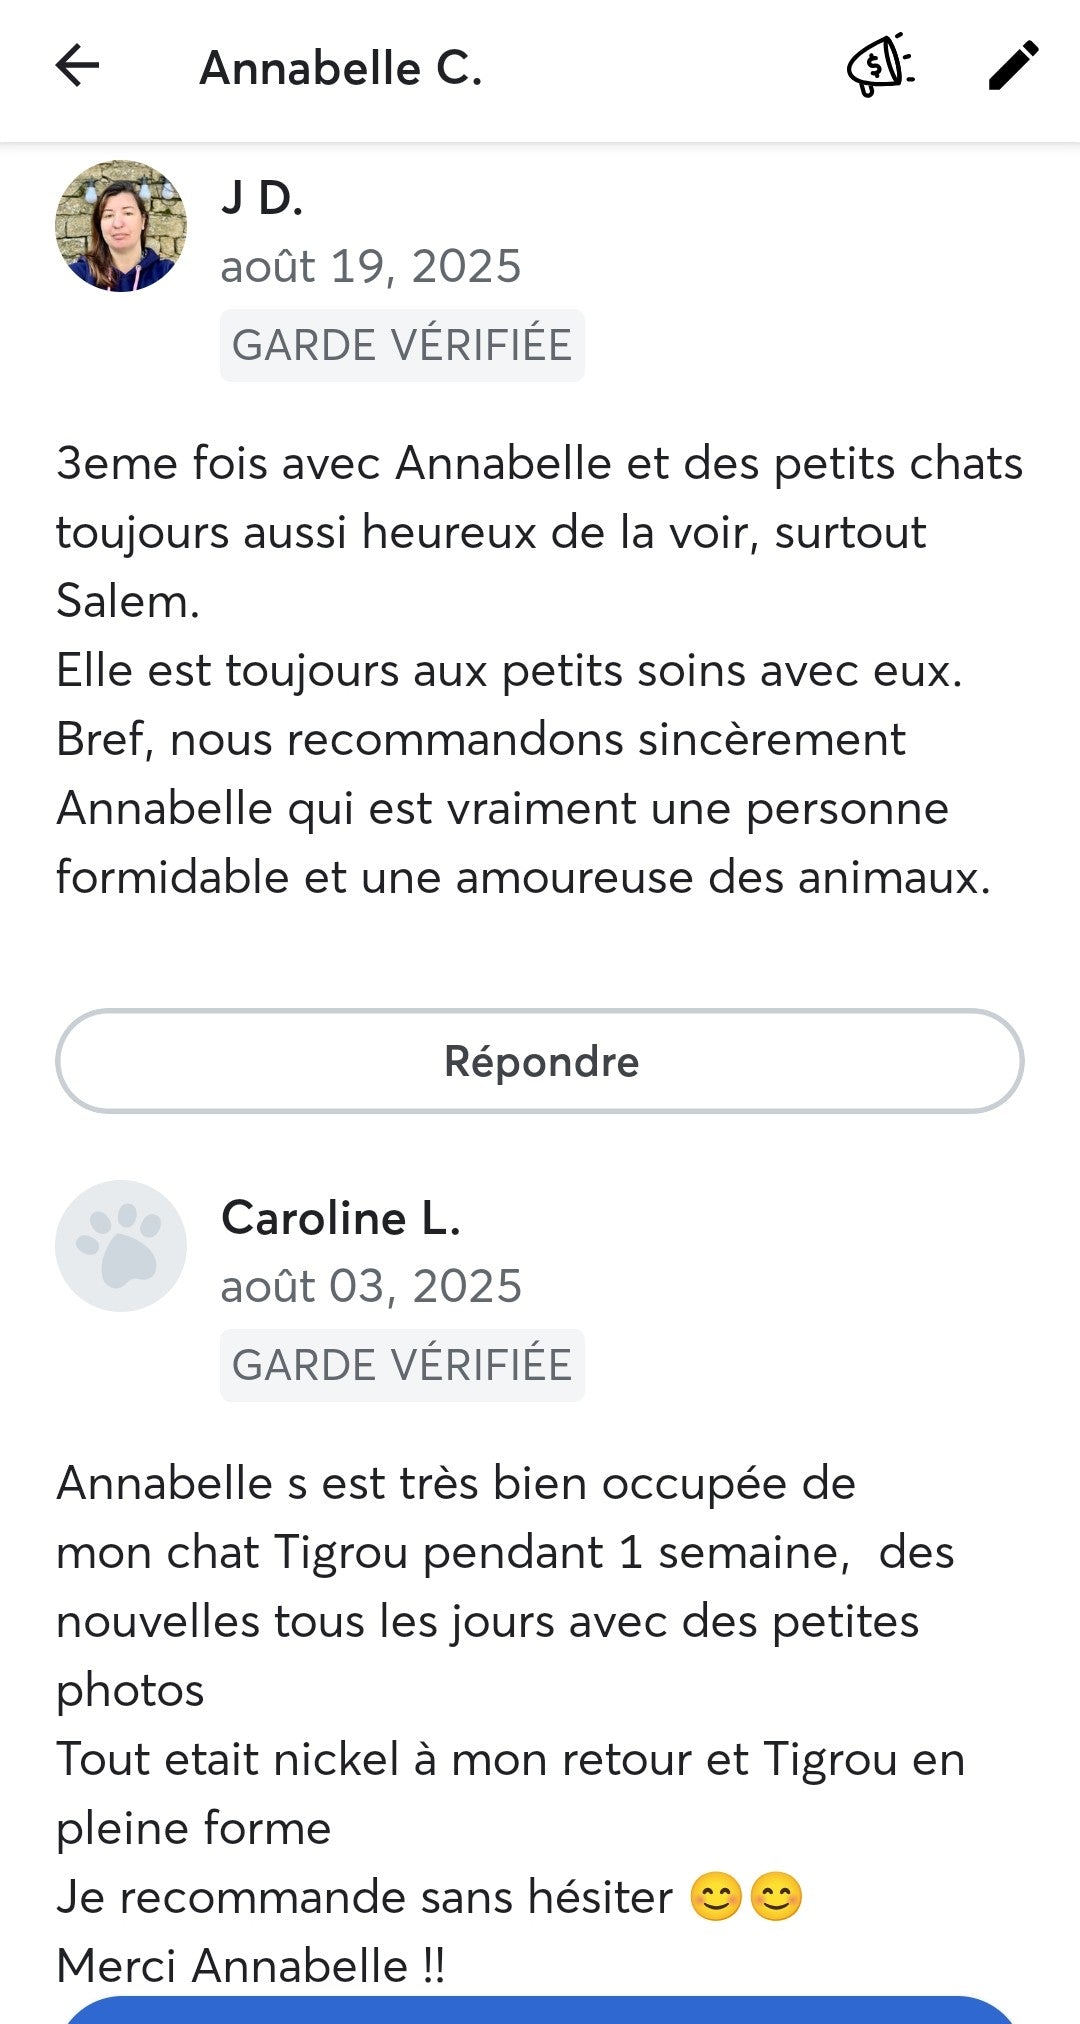Viewport: 1080px width, 2024px height.
Task: Tap the first smiling emoji in Caroline's review
Action: point(716,1897)
